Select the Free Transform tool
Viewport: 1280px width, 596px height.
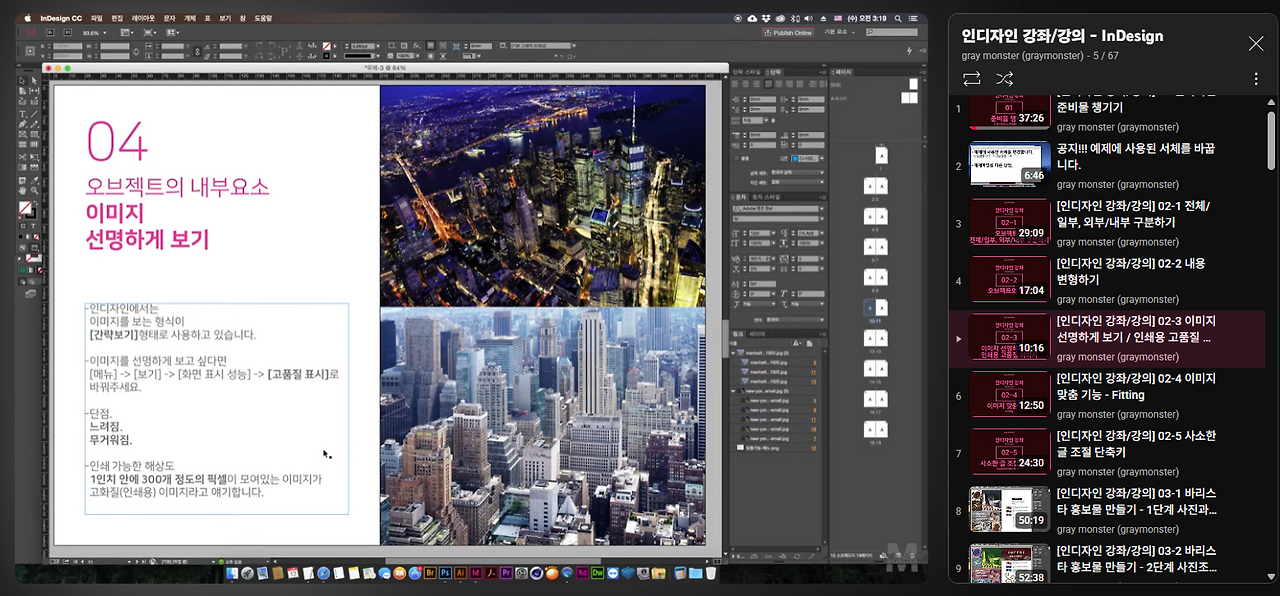34,157
